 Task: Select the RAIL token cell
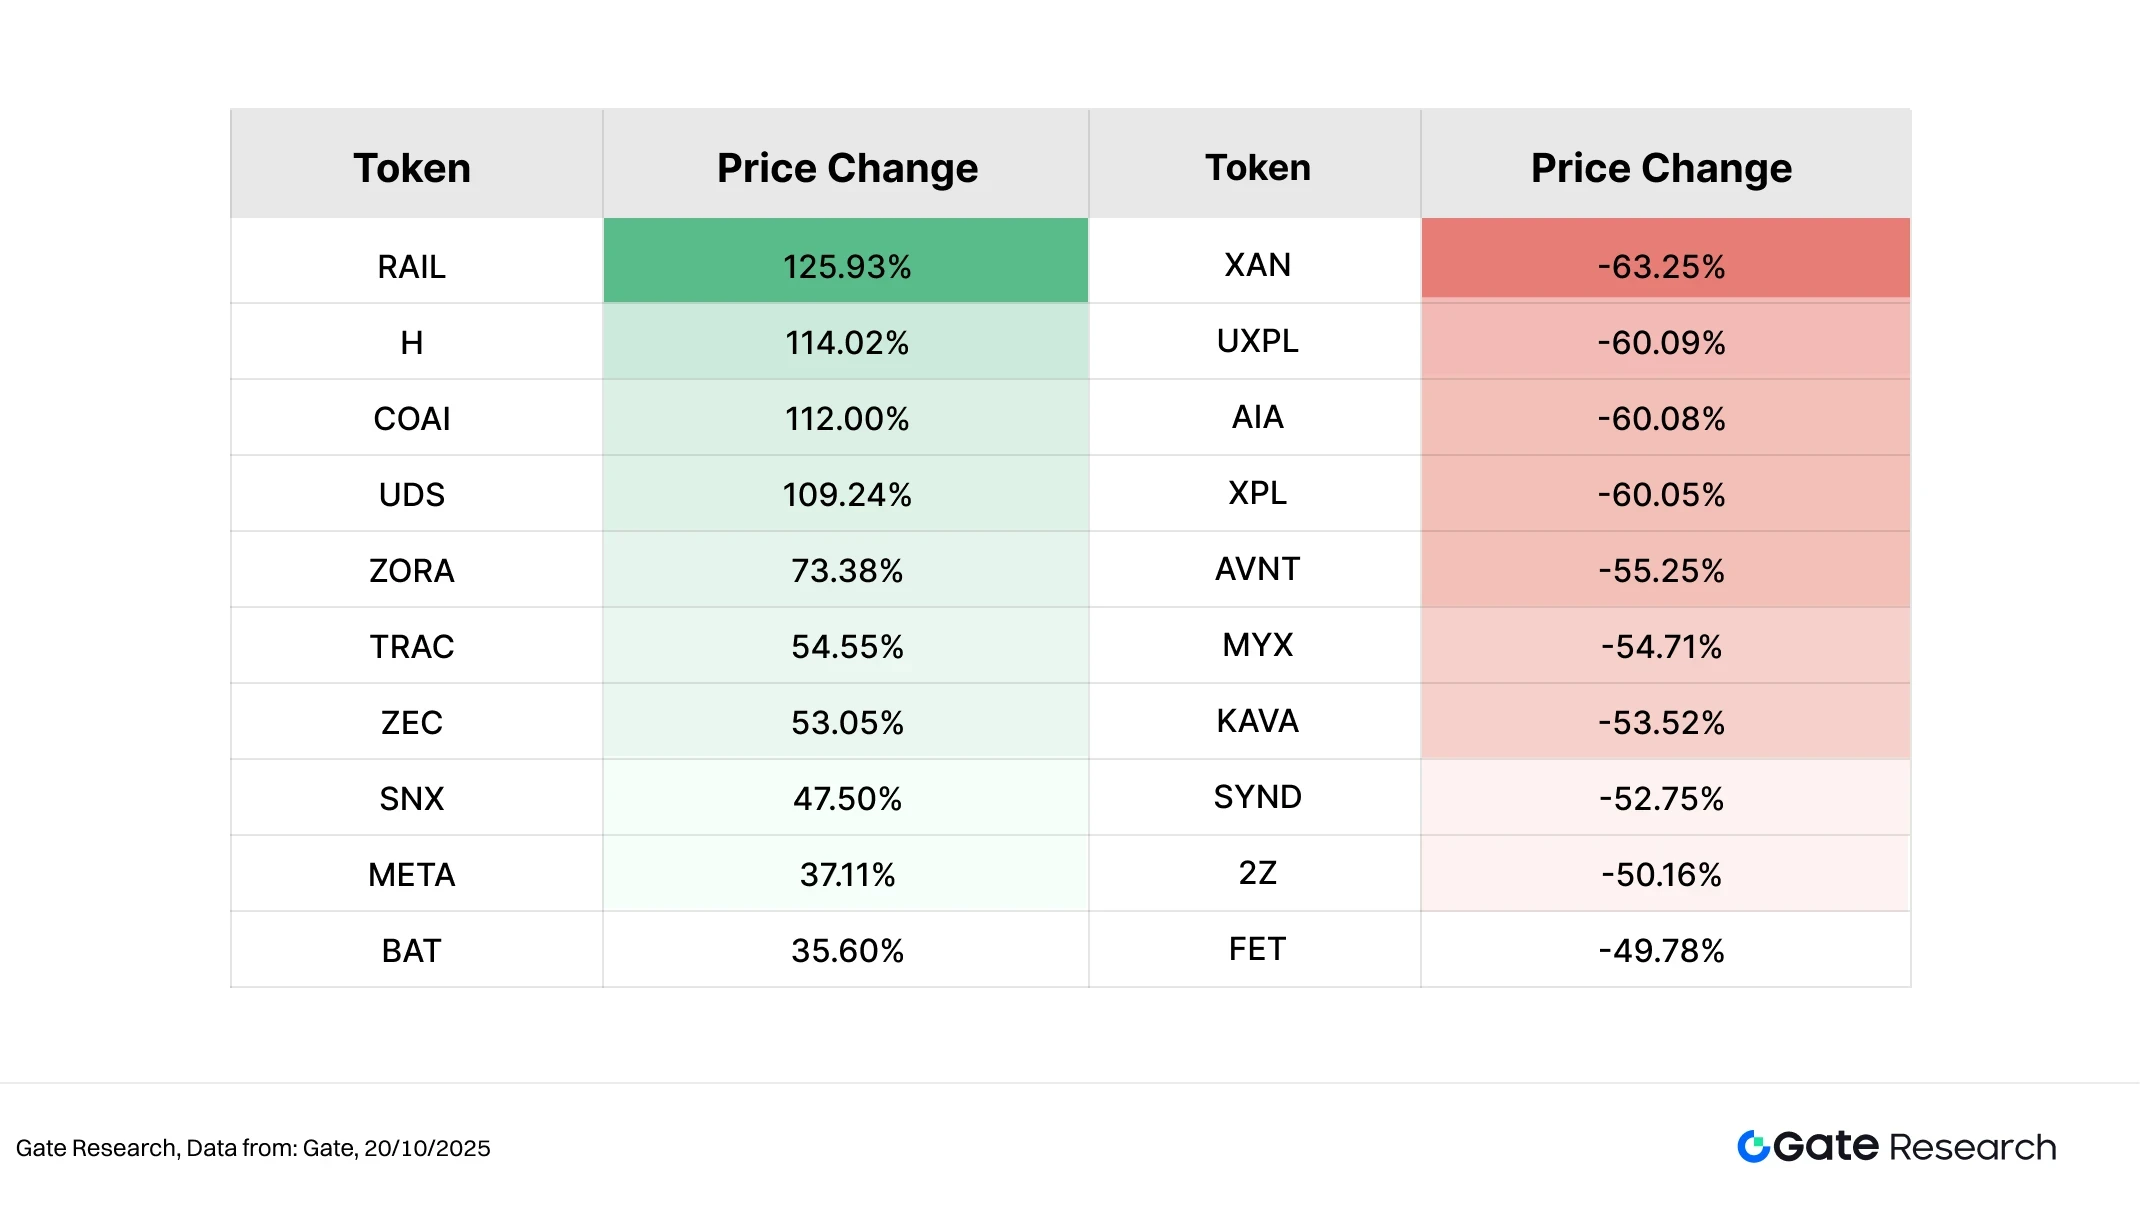[412, 267]
